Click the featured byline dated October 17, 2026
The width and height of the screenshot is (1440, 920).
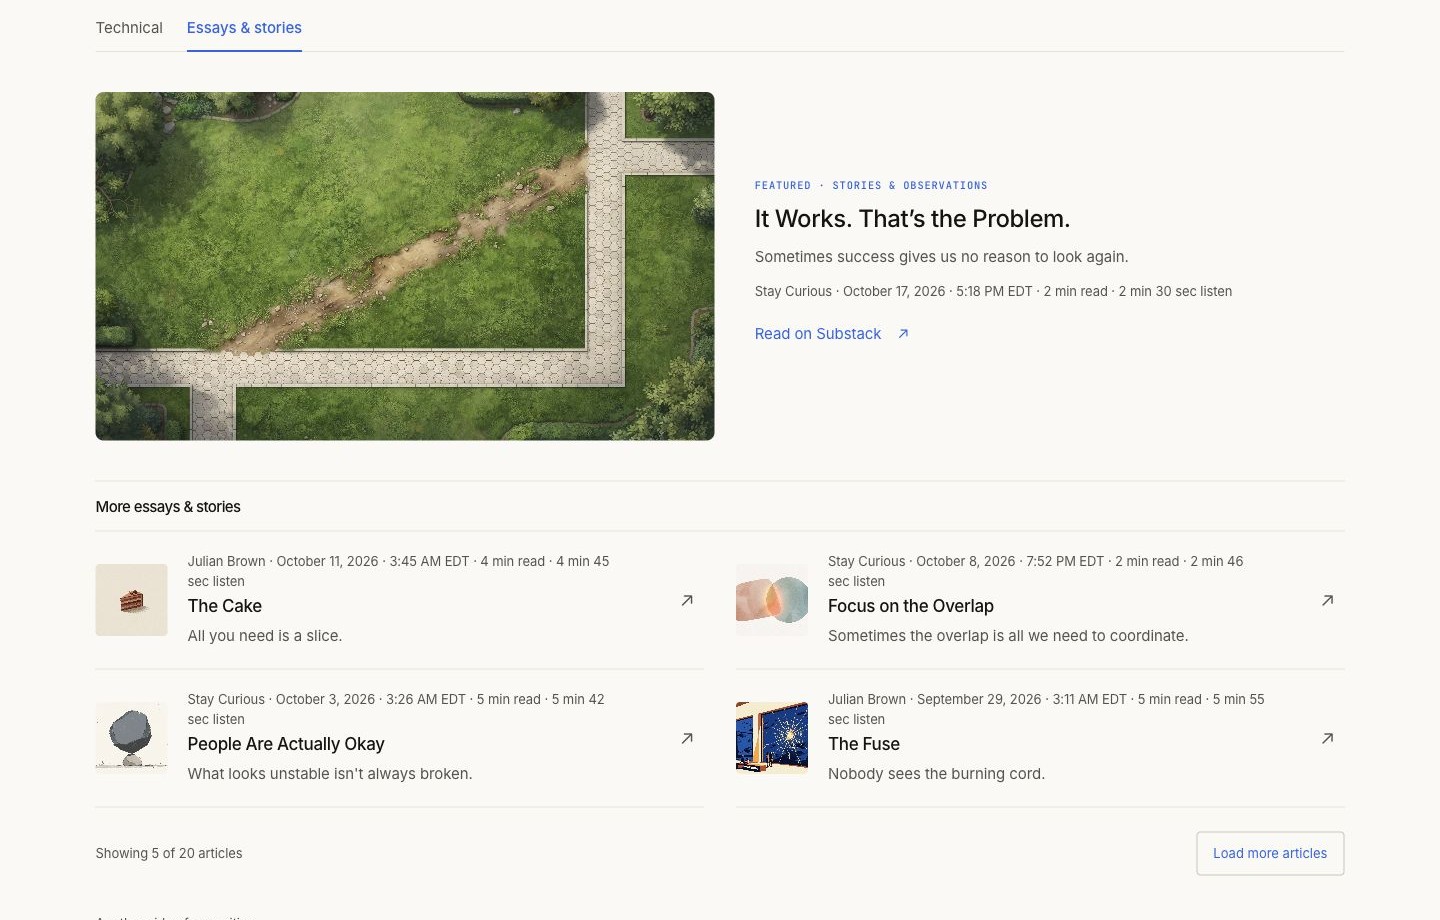point(993,292)
